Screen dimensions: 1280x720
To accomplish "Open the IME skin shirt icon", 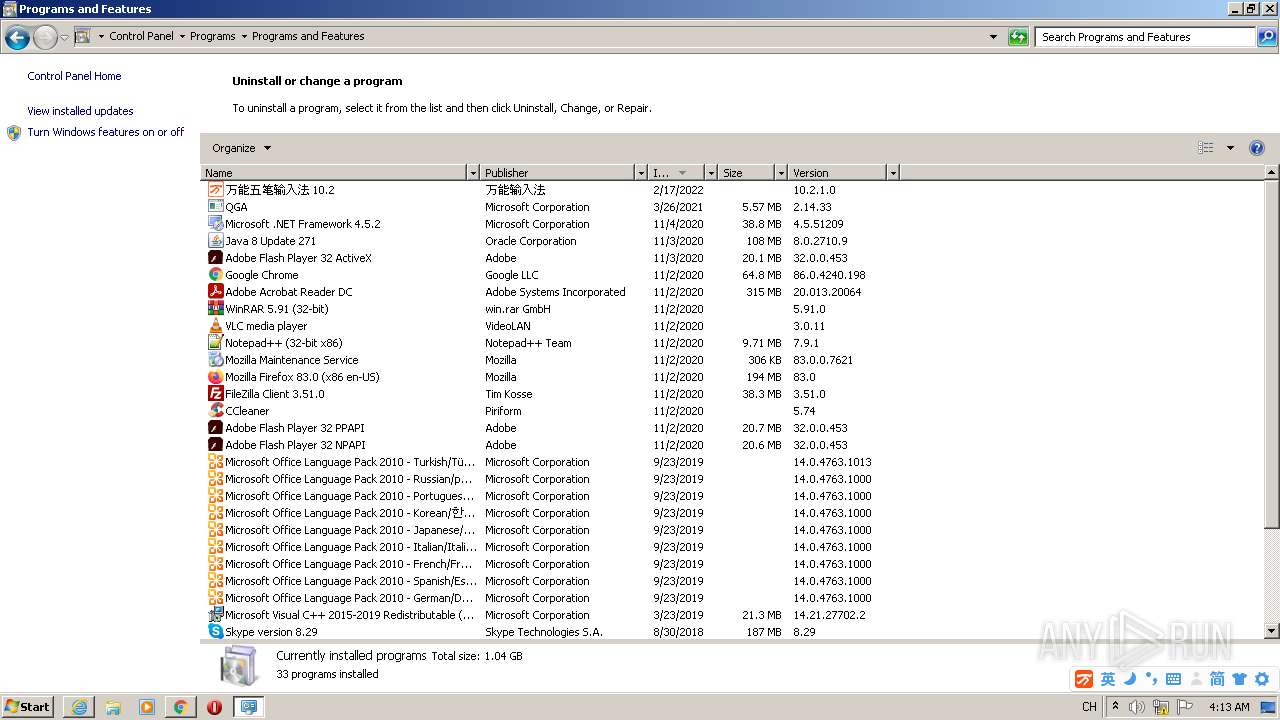I will tap(1240, 679).
